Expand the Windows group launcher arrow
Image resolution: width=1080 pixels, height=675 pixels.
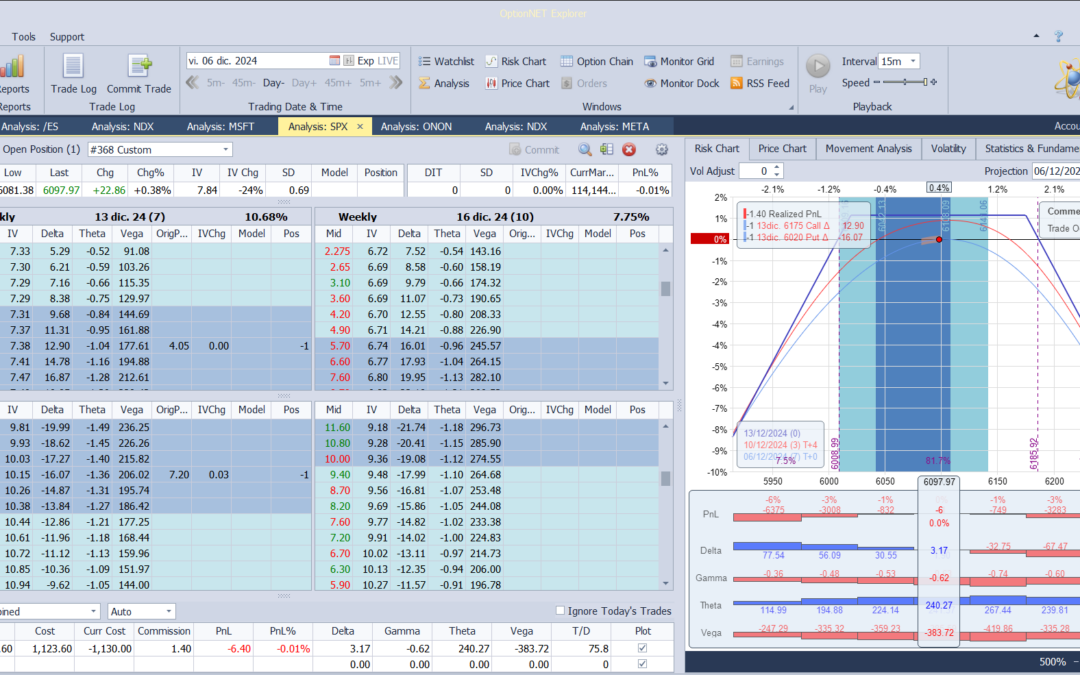click(x=791, y=107)
